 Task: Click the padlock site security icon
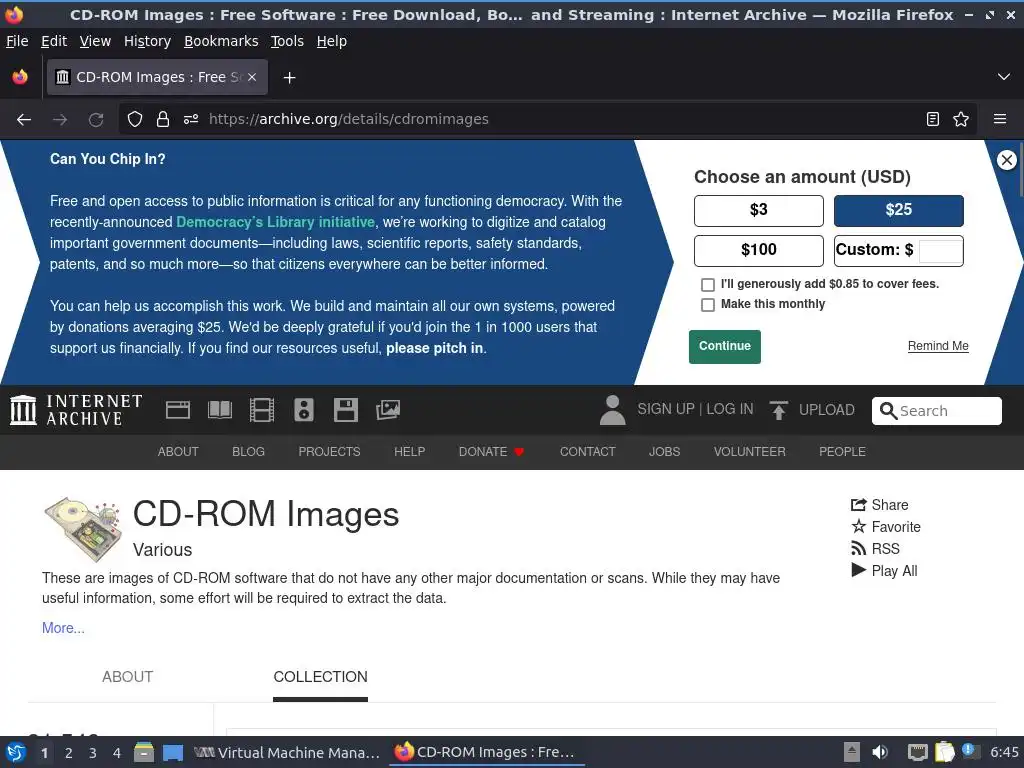tap(163, 120)
